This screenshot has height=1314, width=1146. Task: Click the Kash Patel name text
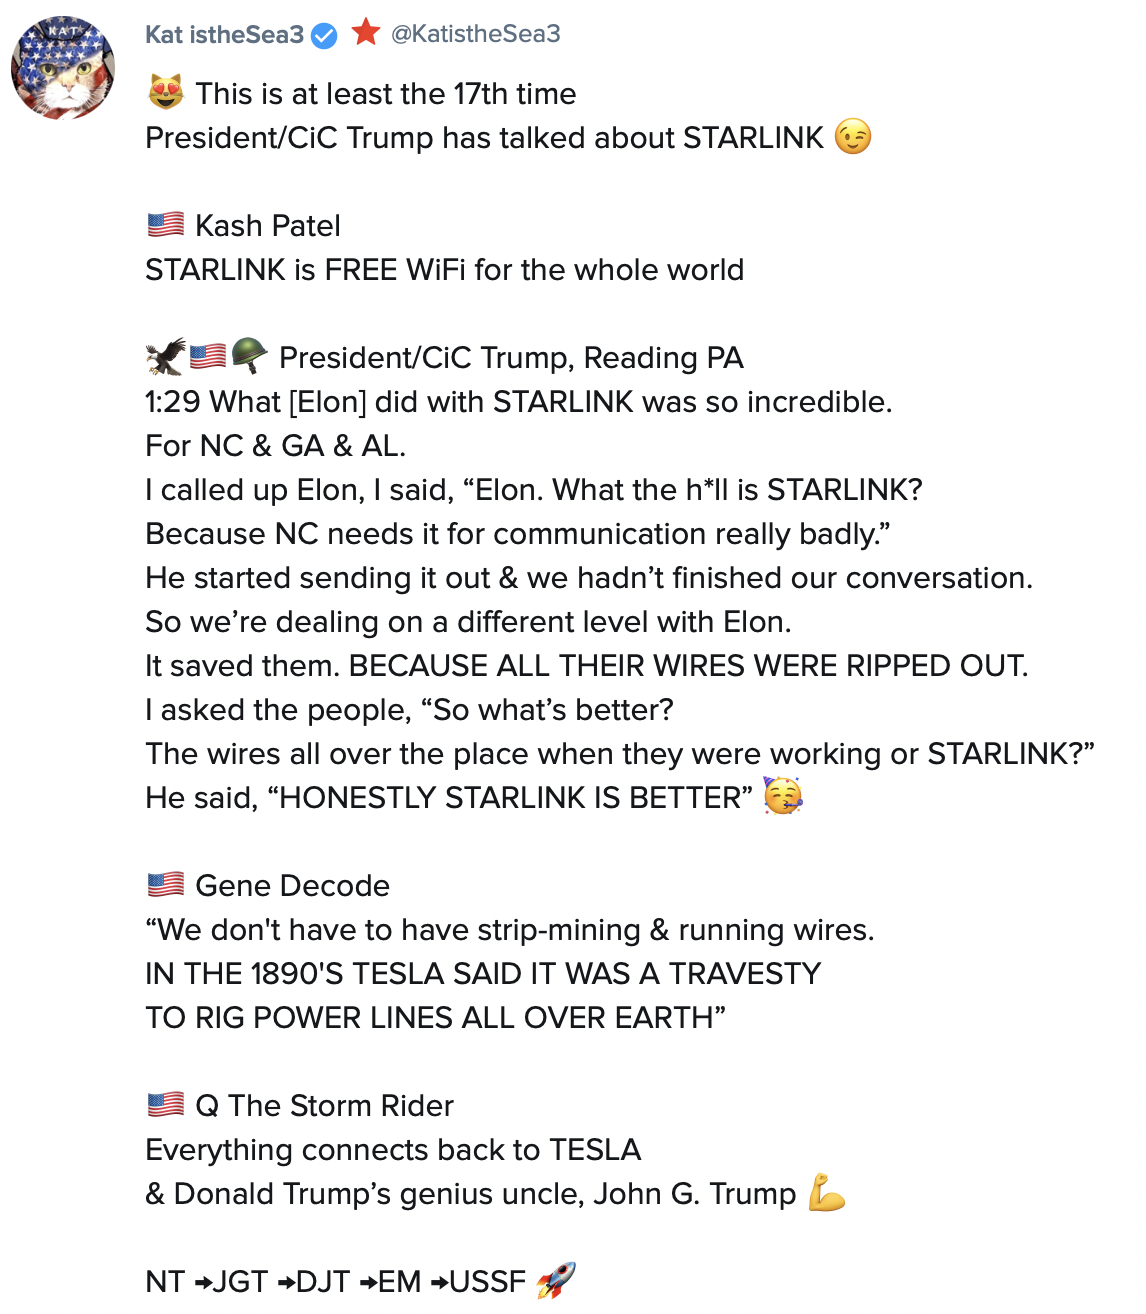[268, 226]
